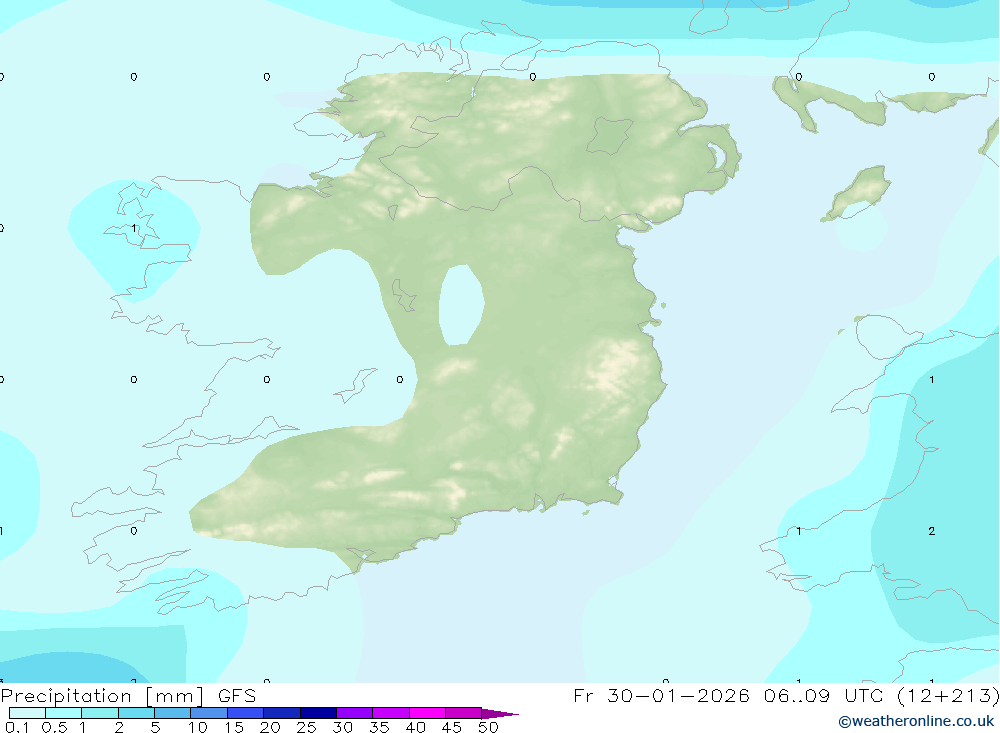Select the navy legend swatch between 25 and 30
Viewport: 1000px width, 733px height.
(318, 713)
